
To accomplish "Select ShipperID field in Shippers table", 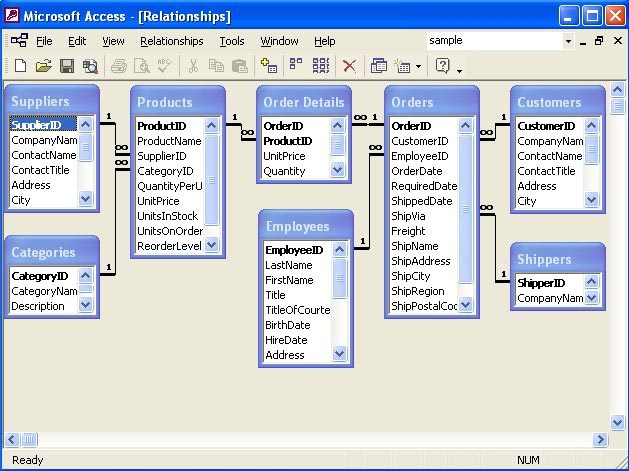I will 550,283.
